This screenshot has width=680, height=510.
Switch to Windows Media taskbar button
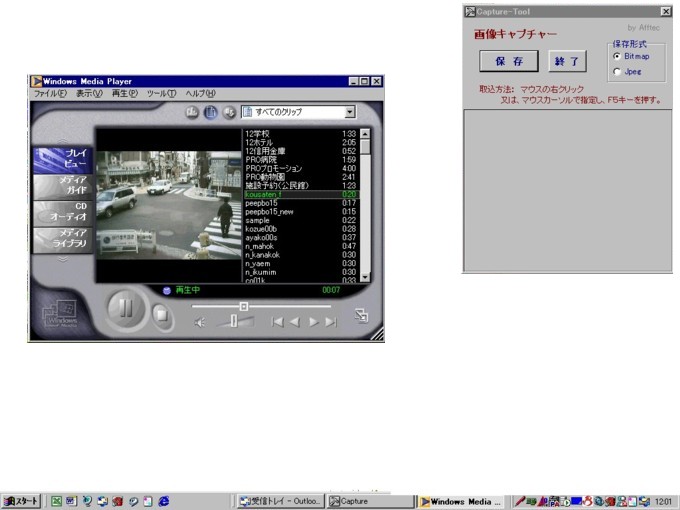(461, 501)
